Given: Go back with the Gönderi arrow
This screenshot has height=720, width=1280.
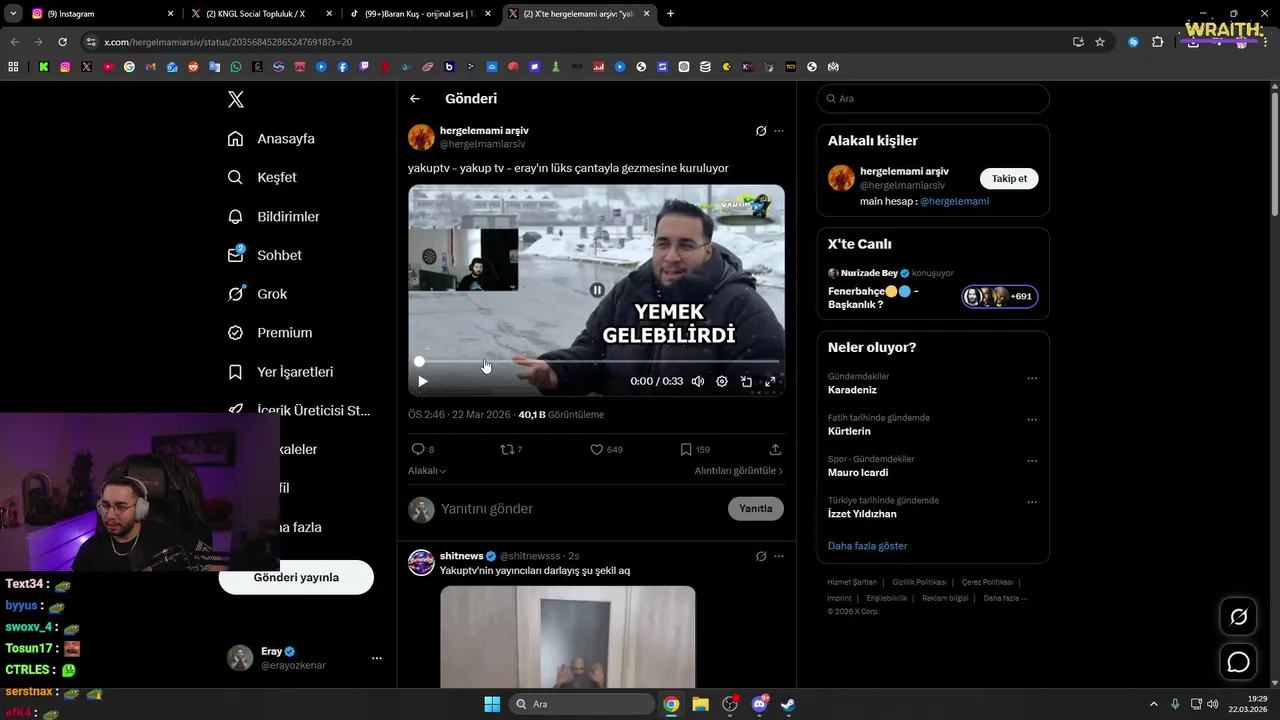Looking at the screenshot, I should 415,98.
